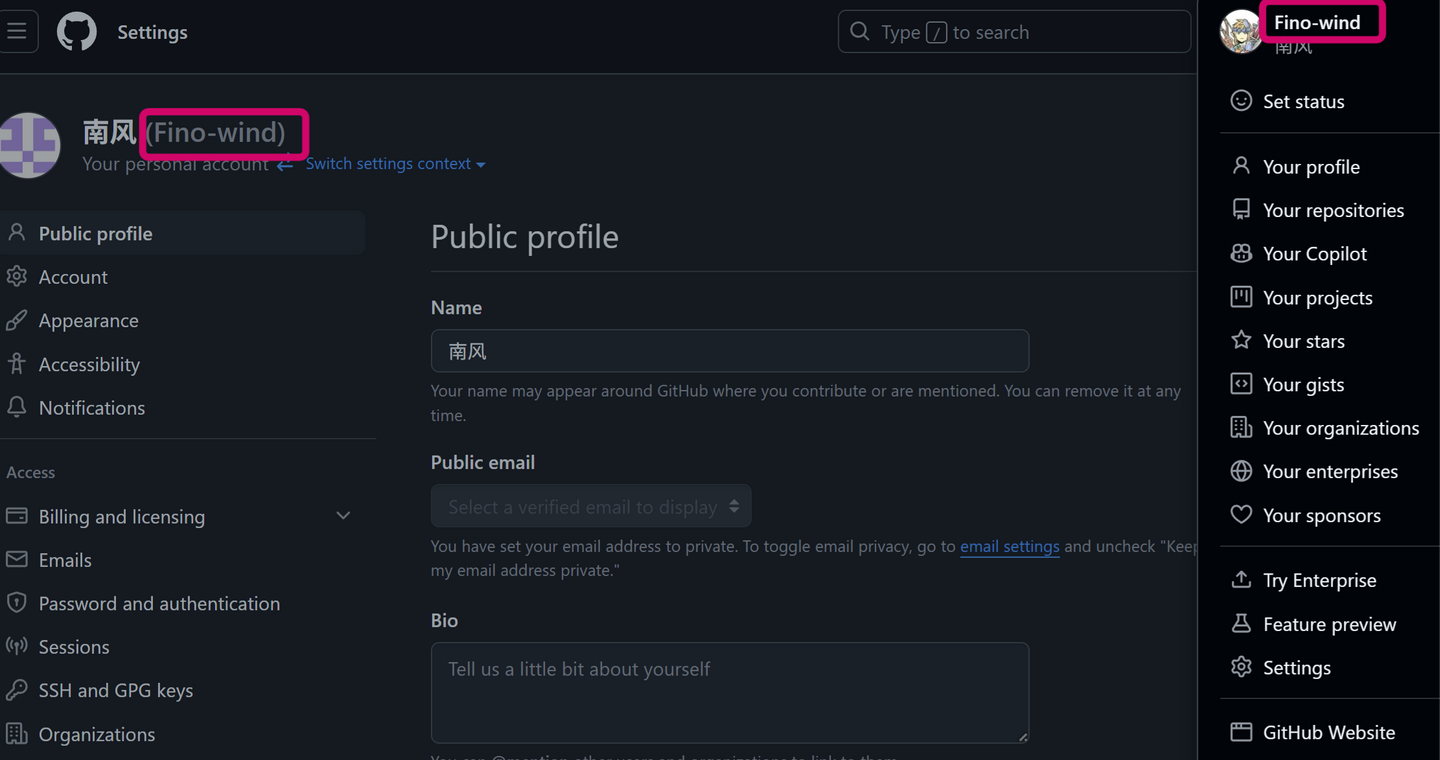Focus the Type / to search box
The height and width of the screenshot is (760, 1440).
(x=1014, y=32)
